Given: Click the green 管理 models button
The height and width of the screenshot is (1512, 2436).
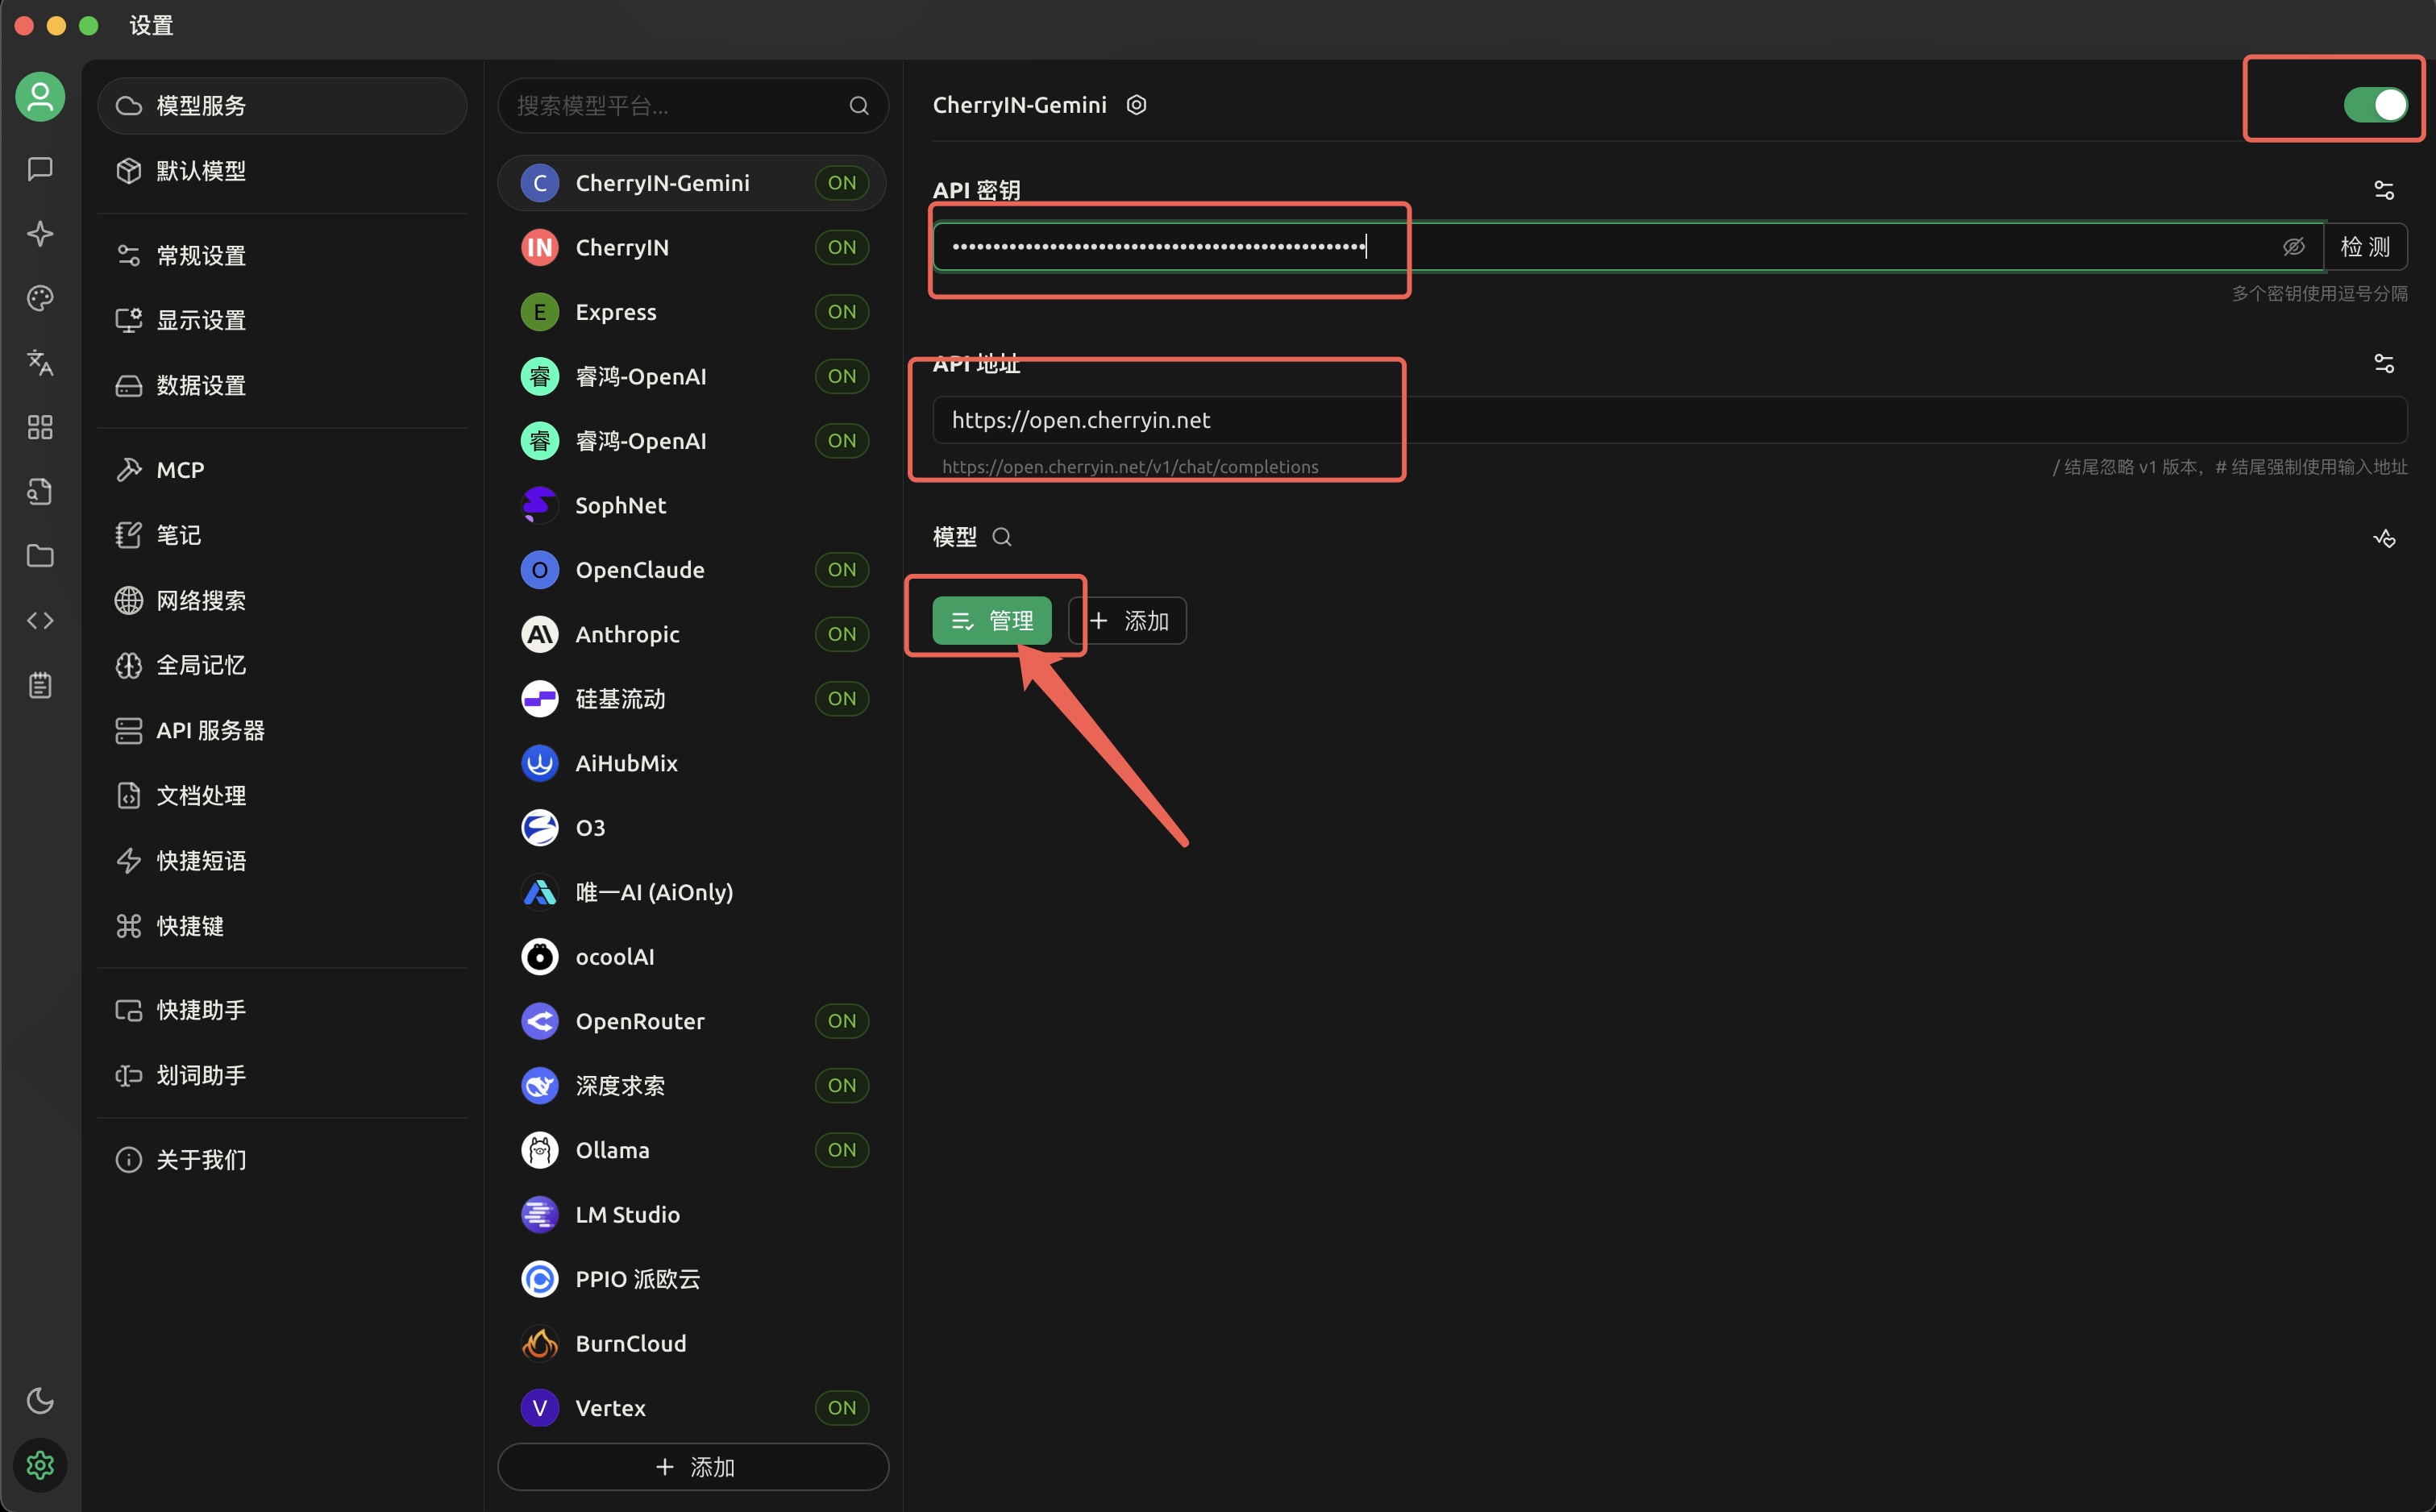Looking at the screenshot, I should (991, 621).
